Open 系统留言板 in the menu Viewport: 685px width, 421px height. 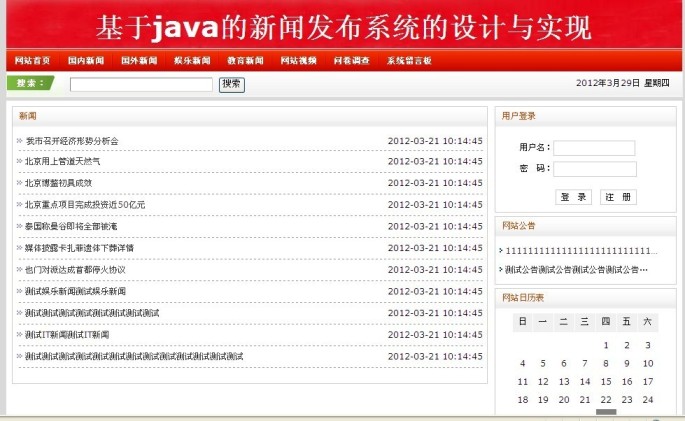[x=409, y=61]
